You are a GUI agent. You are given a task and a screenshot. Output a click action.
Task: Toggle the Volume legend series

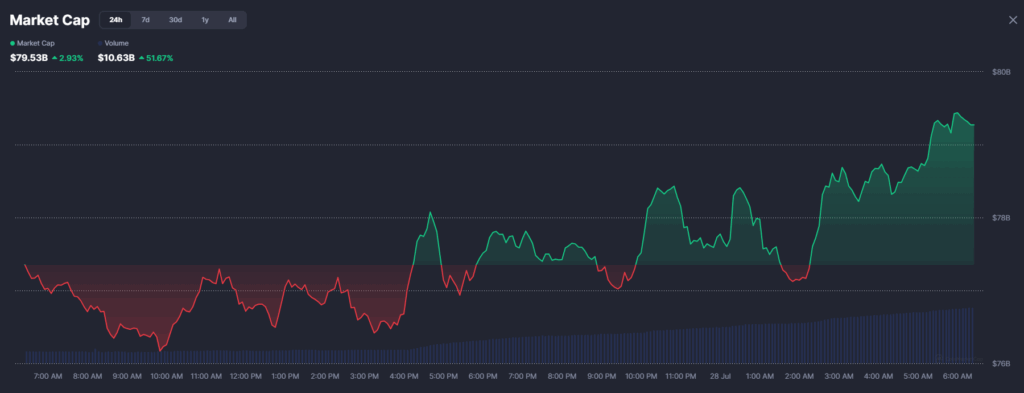[x=113, y=43]
